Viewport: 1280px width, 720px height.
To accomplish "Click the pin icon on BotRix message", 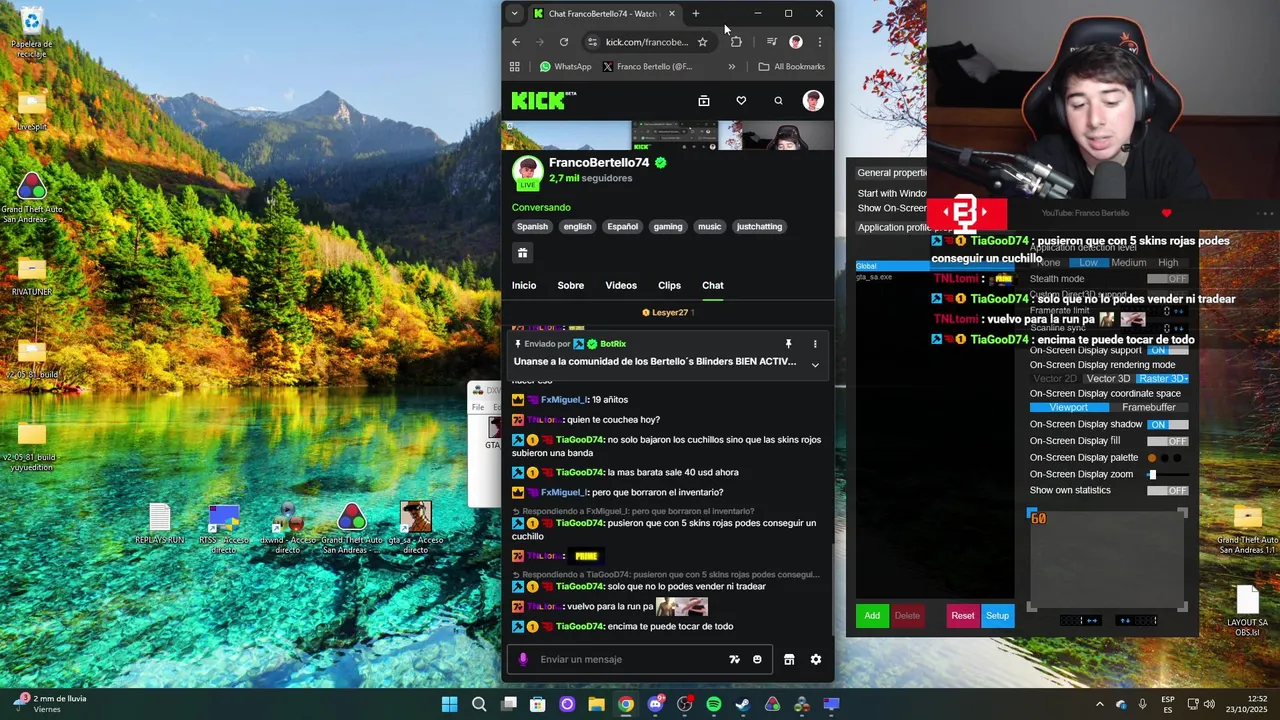I will [x=788, y=344].
